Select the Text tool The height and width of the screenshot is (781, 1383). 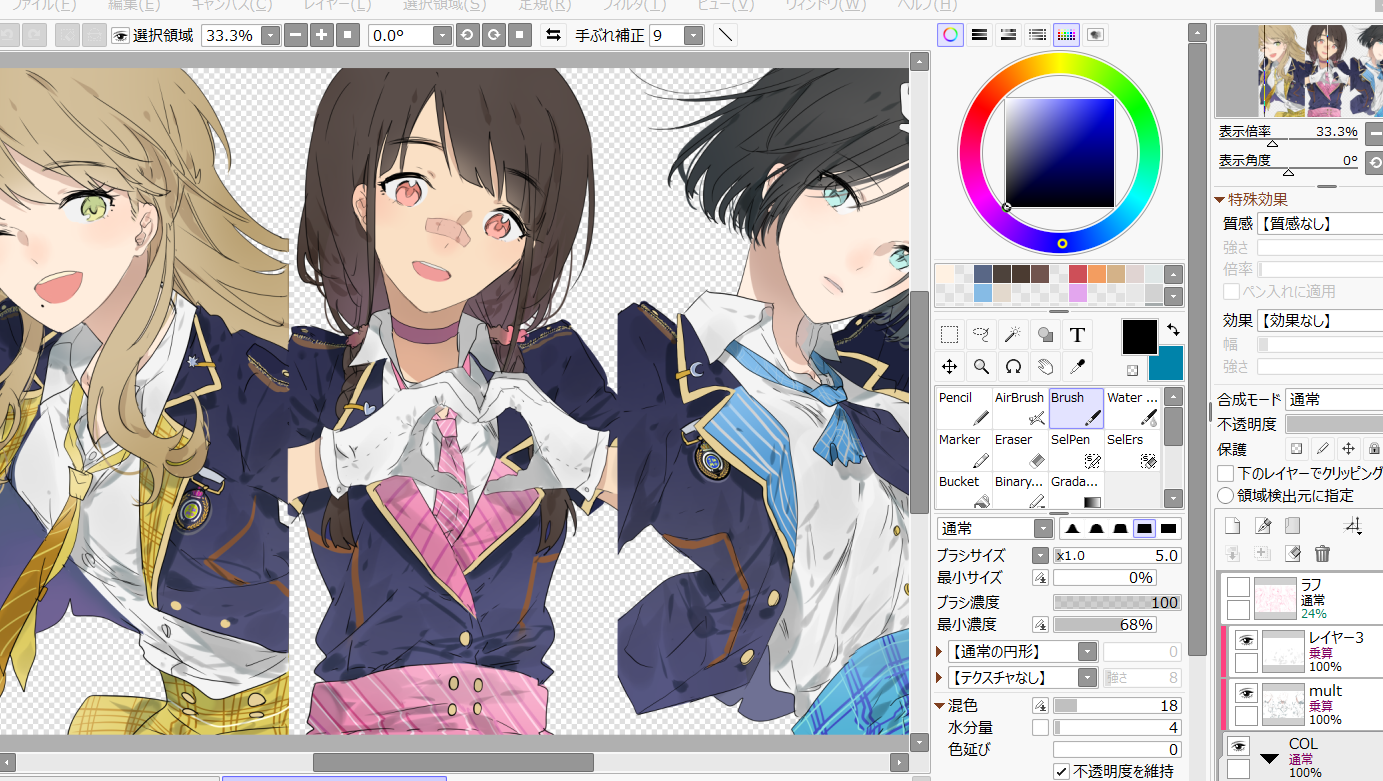tap(1077, 334)
